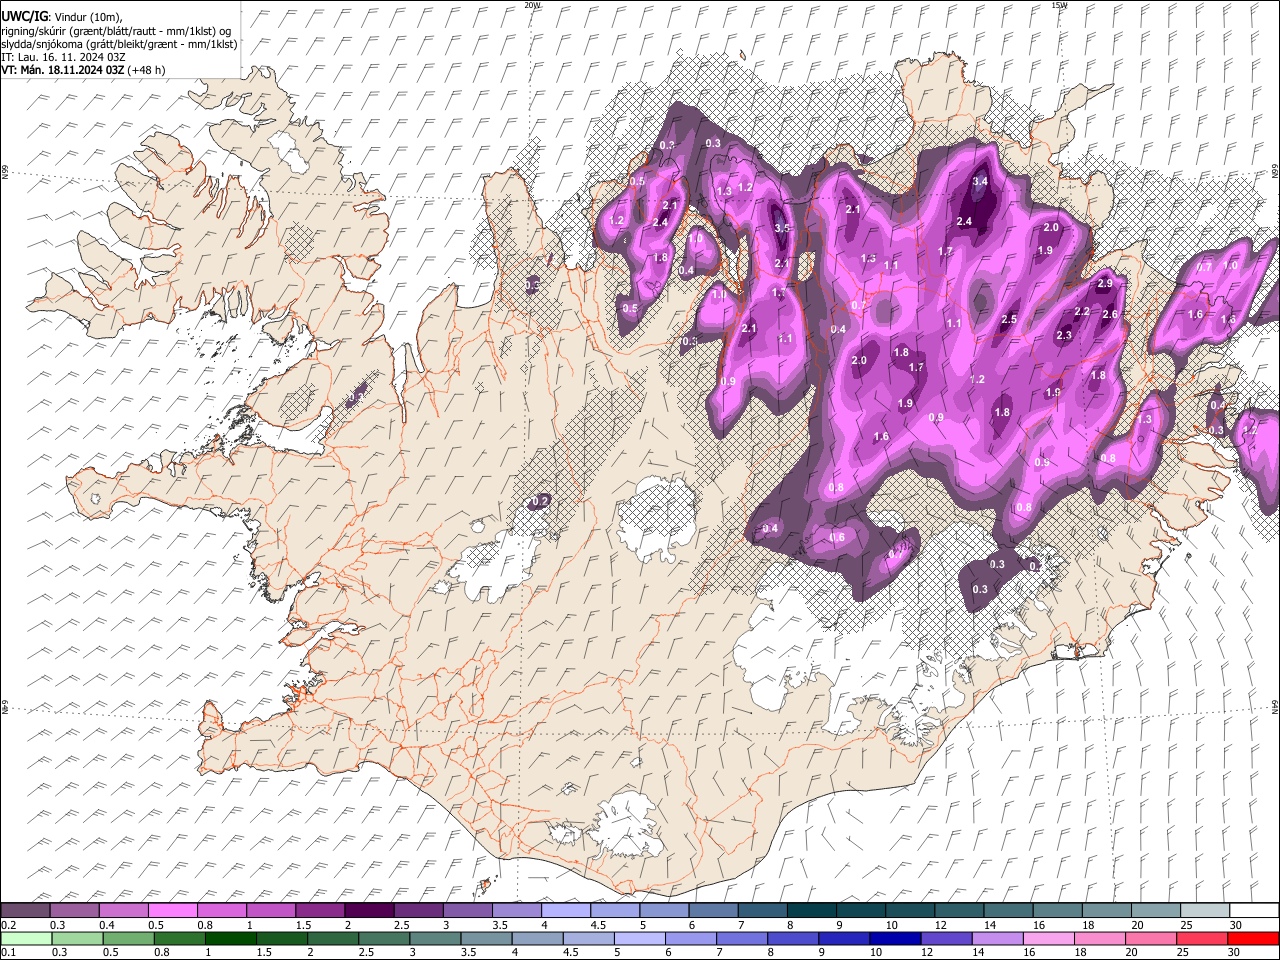Pick the violet rain legend swatch at 12

(946, 938)
